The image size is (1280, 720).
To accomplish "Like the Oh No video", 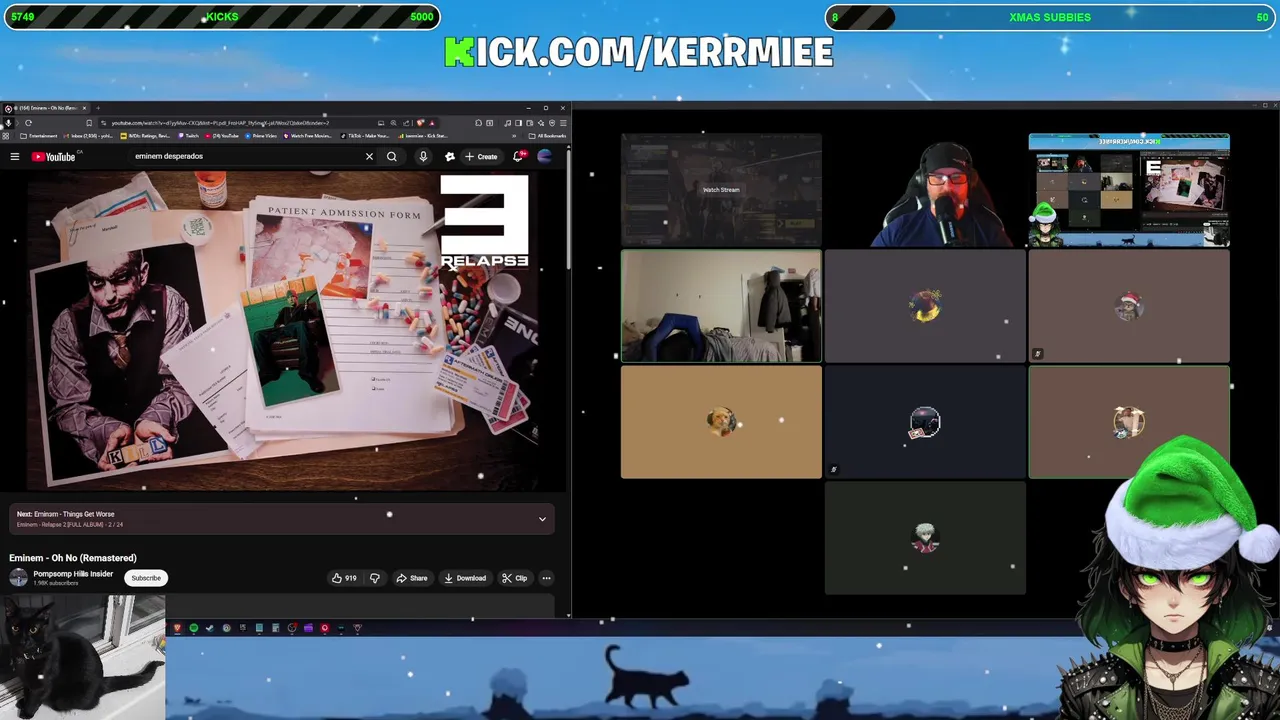I will tap(345, 578).
